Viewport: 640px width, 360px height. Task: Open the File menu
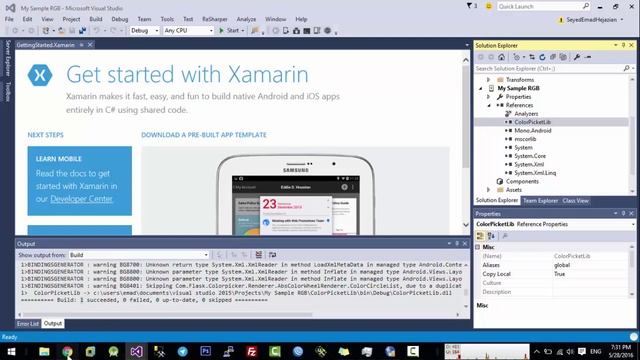[x=9, y=19]
